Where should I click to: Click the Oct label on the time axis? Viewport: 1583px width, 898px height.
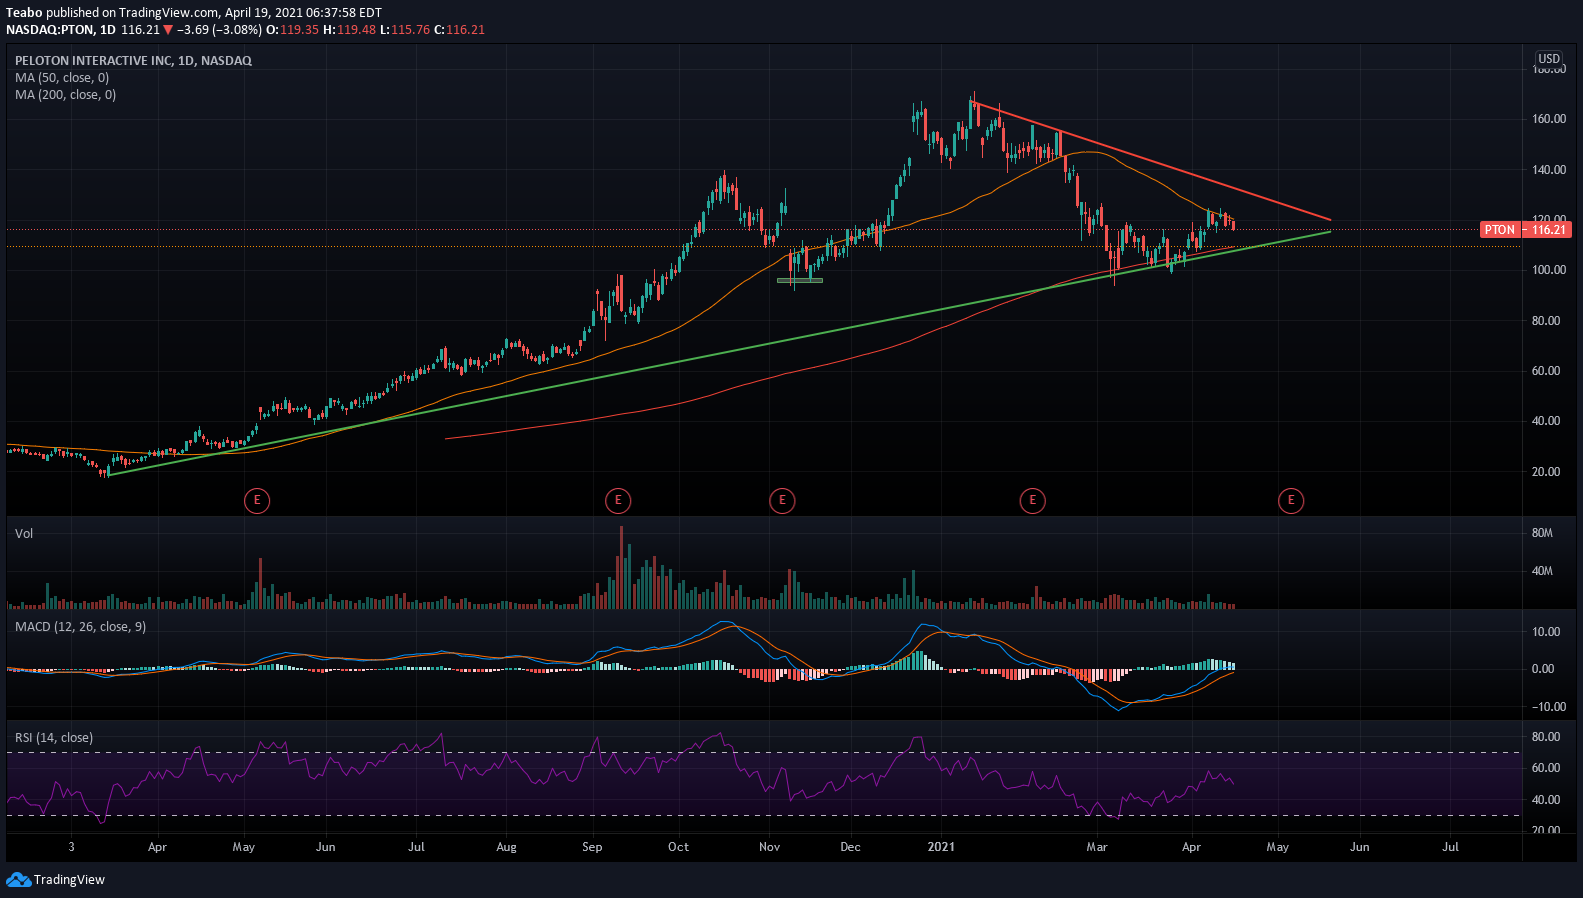[678, 847]
